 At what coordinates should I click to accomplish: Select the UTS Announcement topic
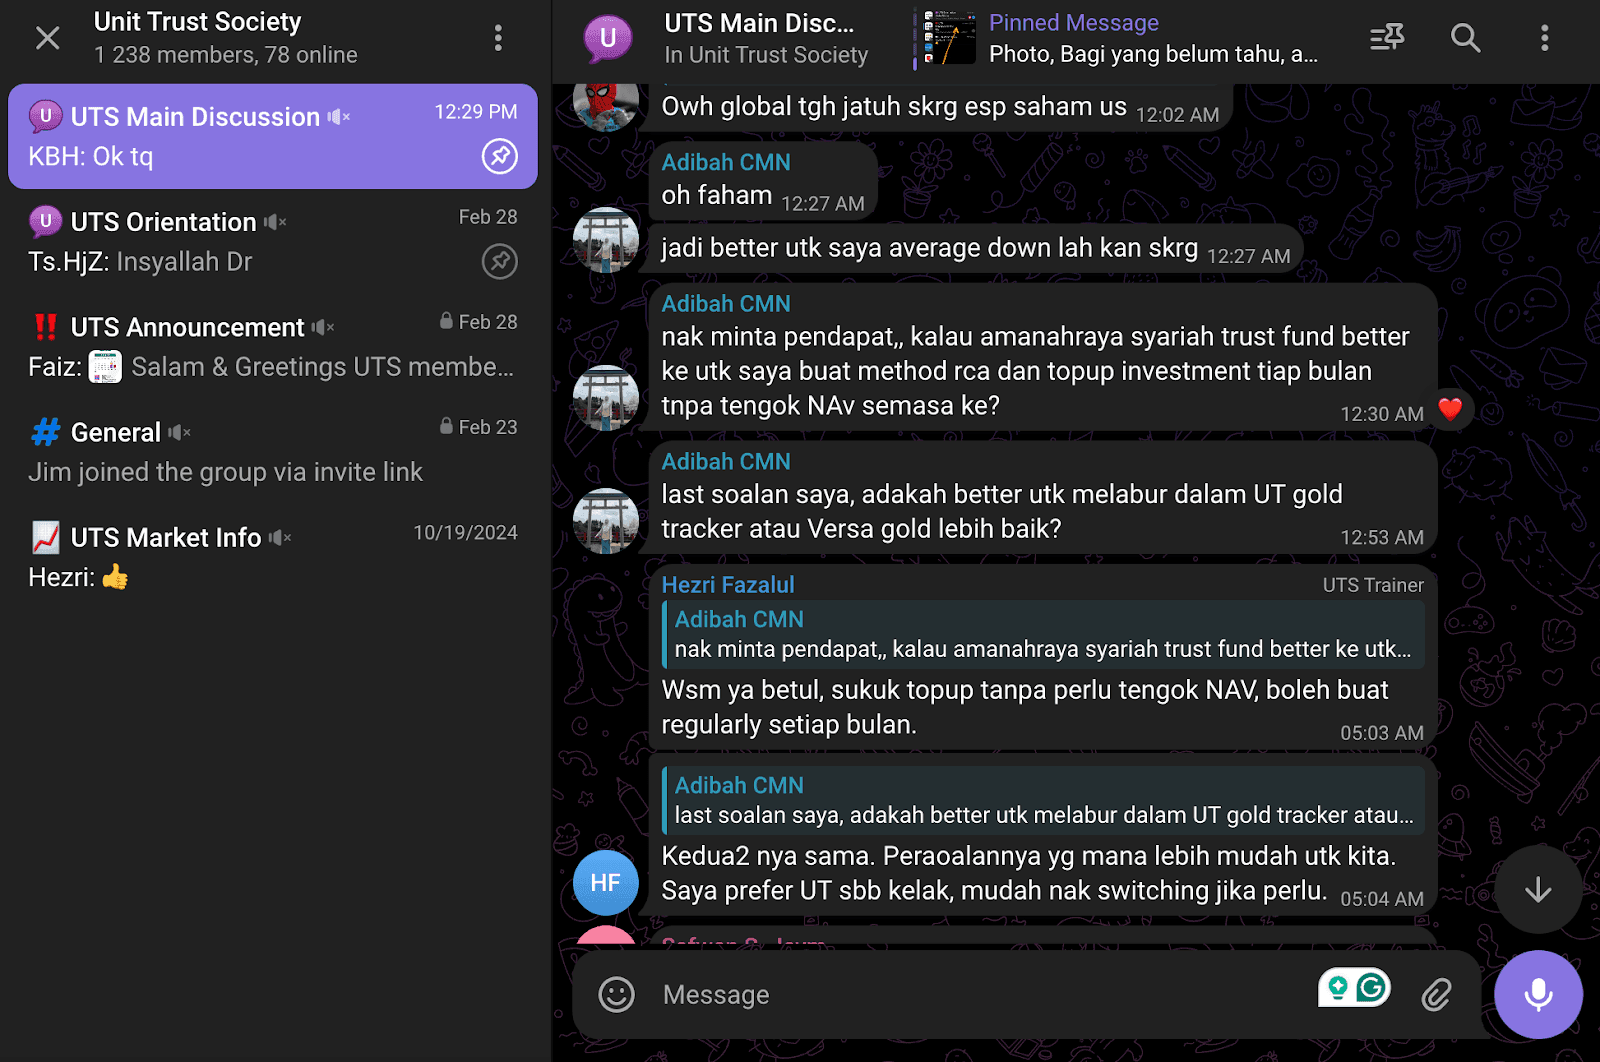(x=273, y=347)
